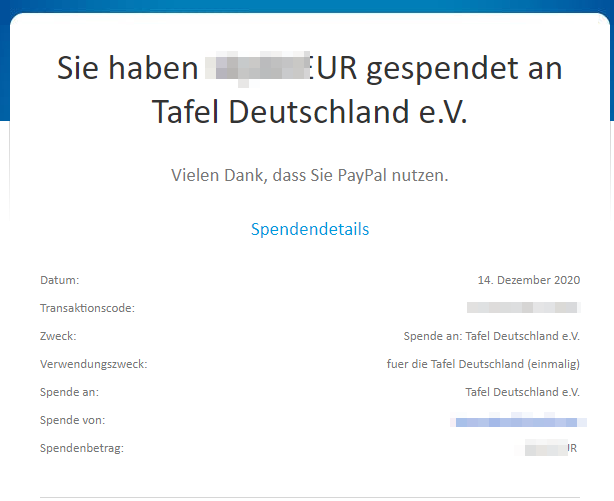Select 'Spende an: Tafel Deutschland e.V.' value
This screenshot has width=614, height=501.
click(492, 336)
